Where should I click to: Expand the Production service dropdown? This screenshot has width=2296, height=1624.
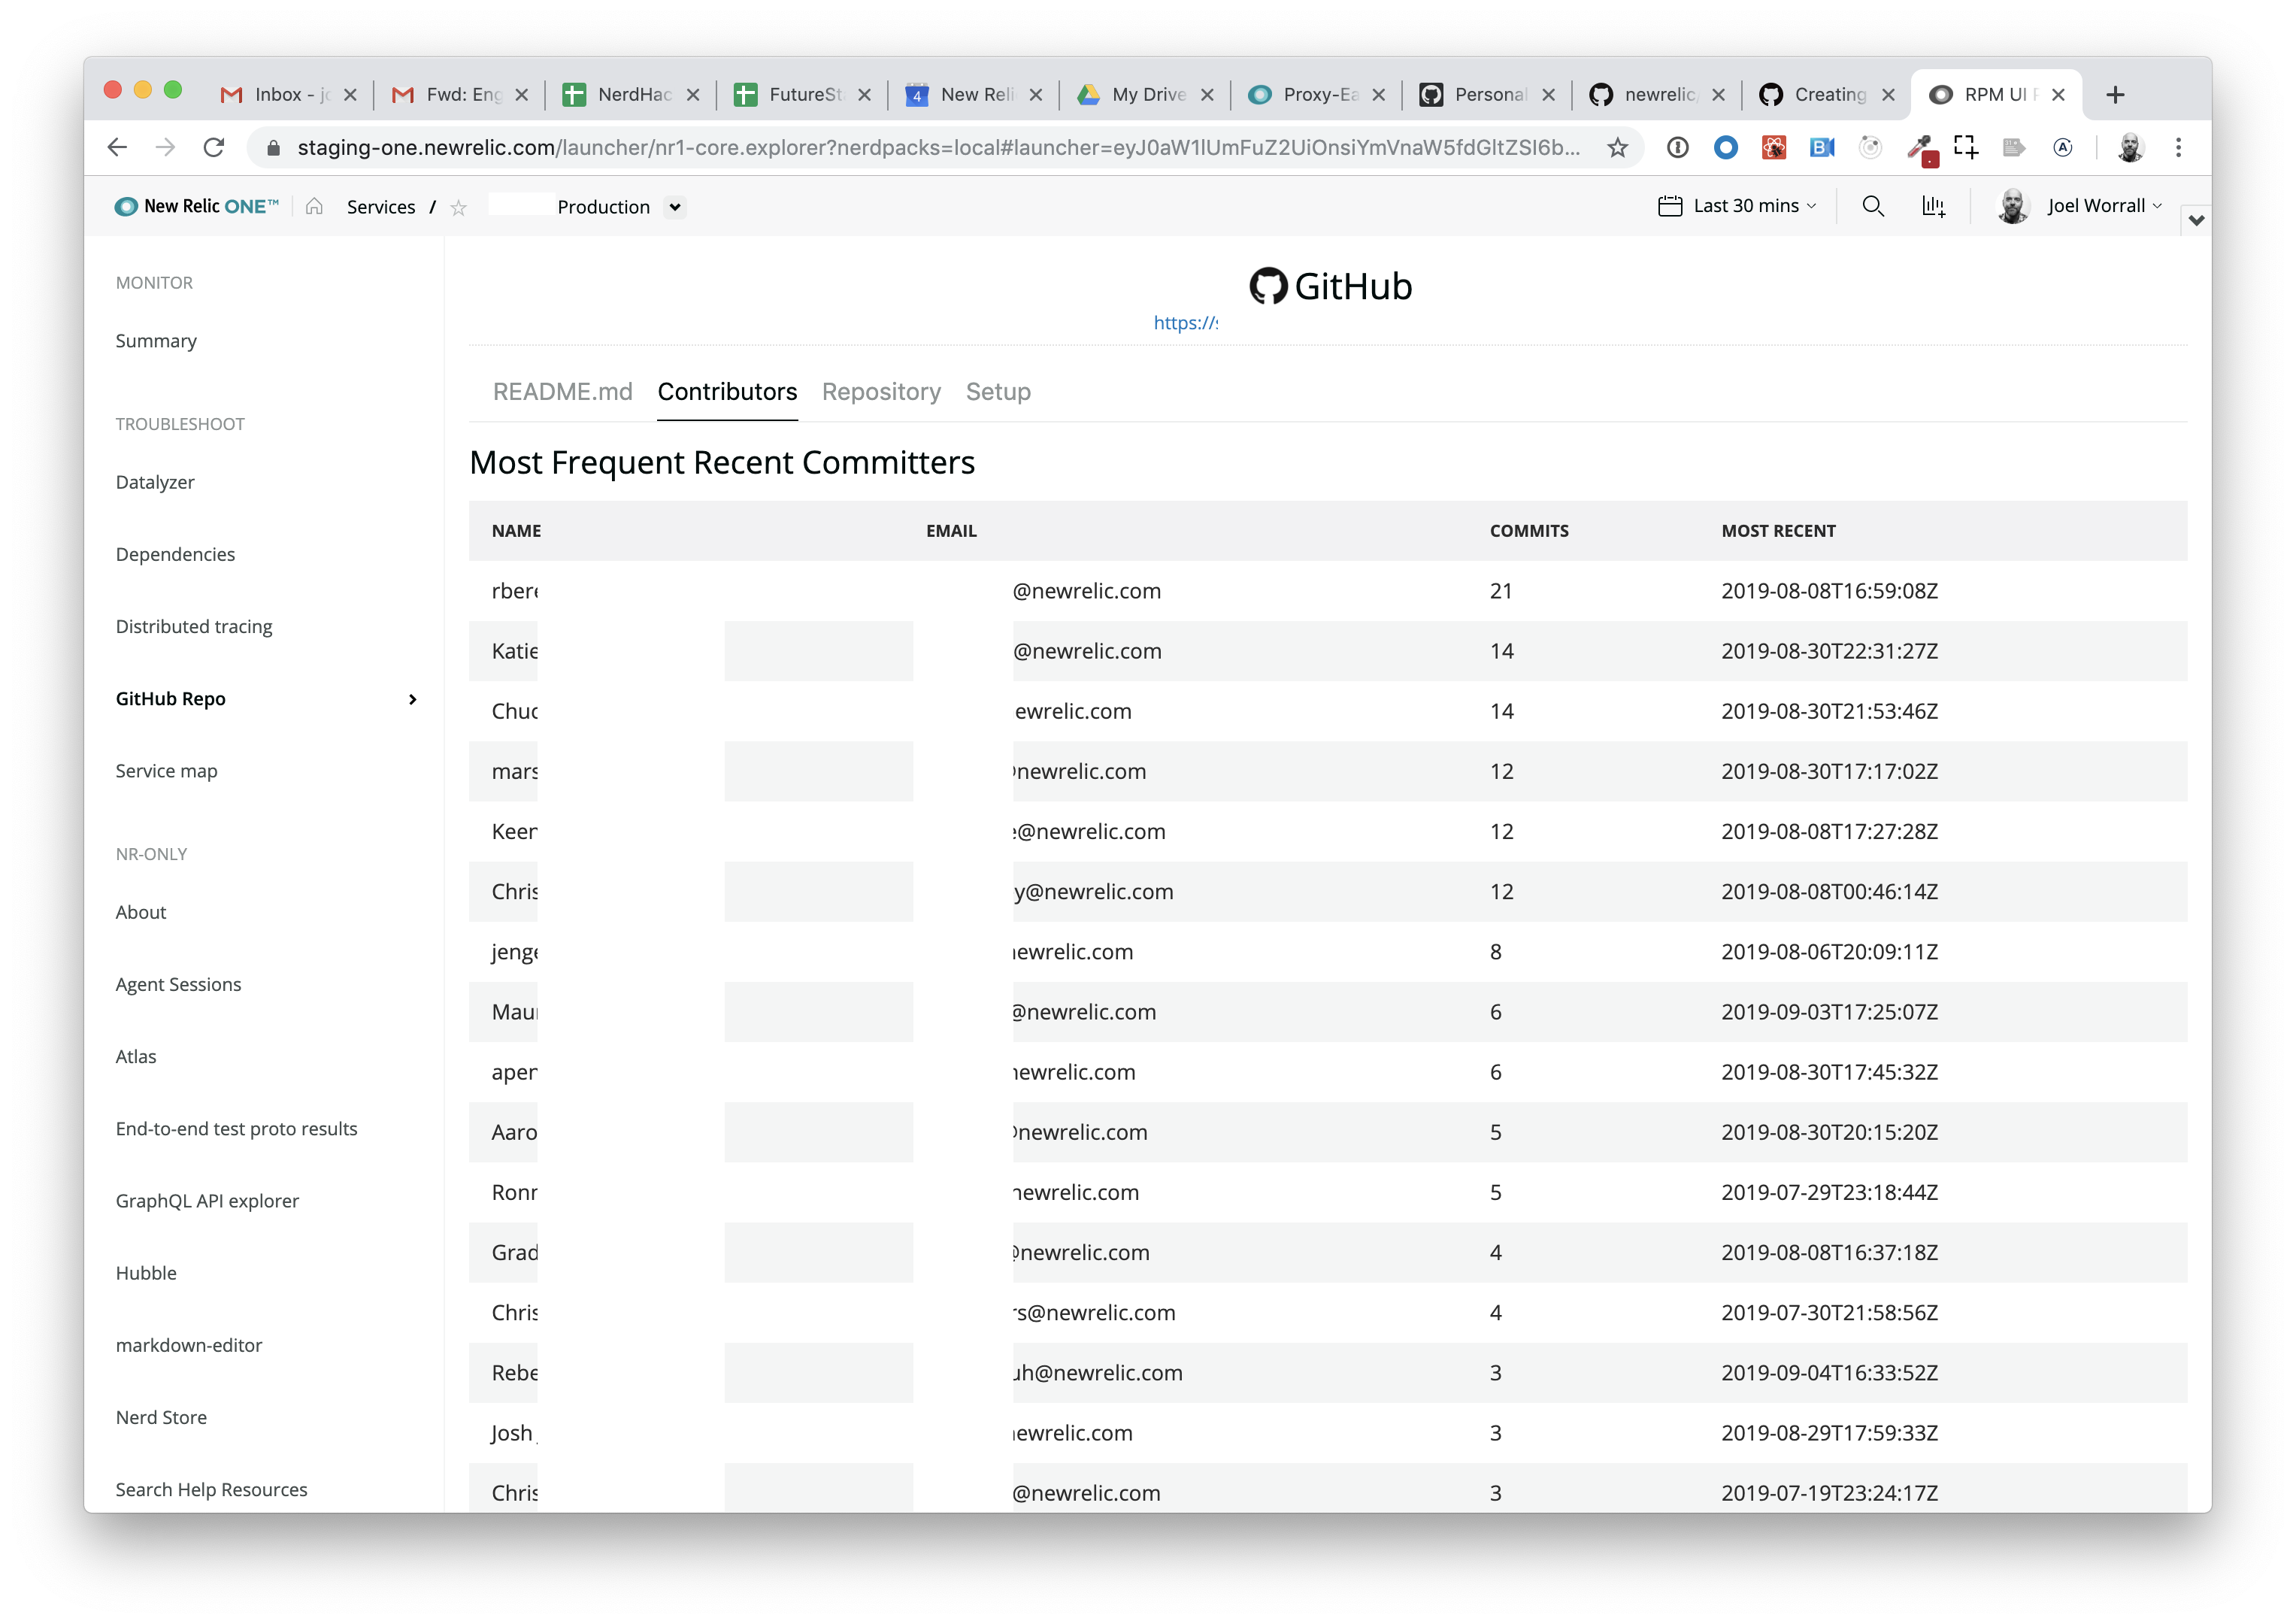pos(675,207)
